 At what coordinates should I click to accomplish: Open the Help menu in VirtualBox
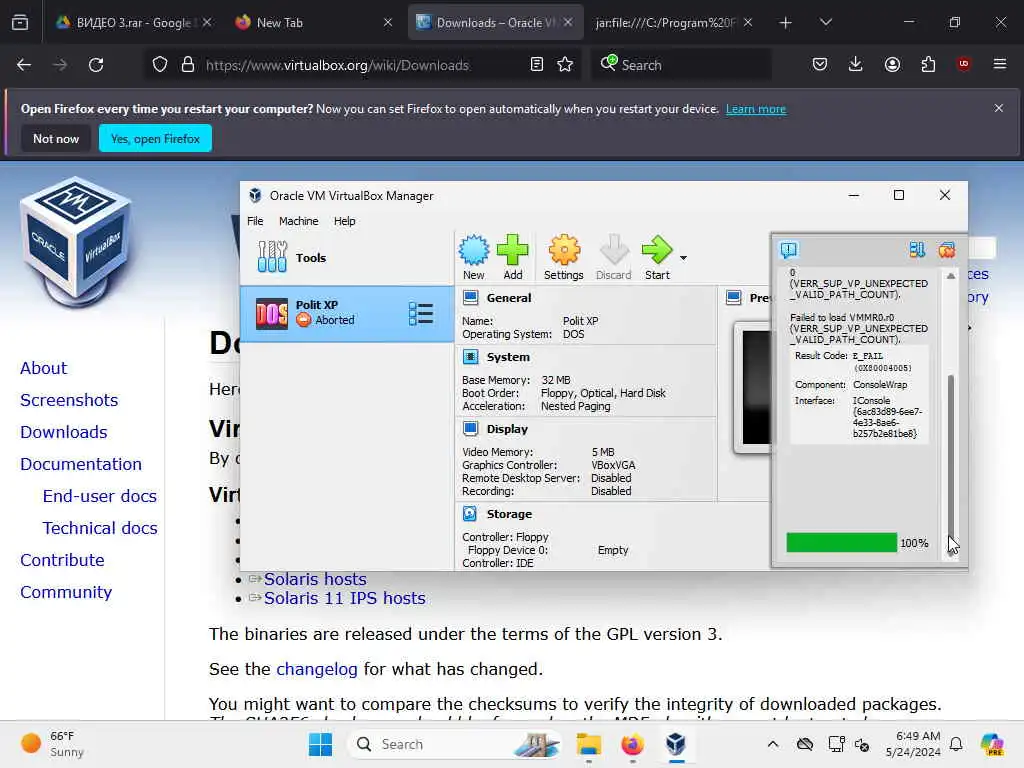point(344,221)
